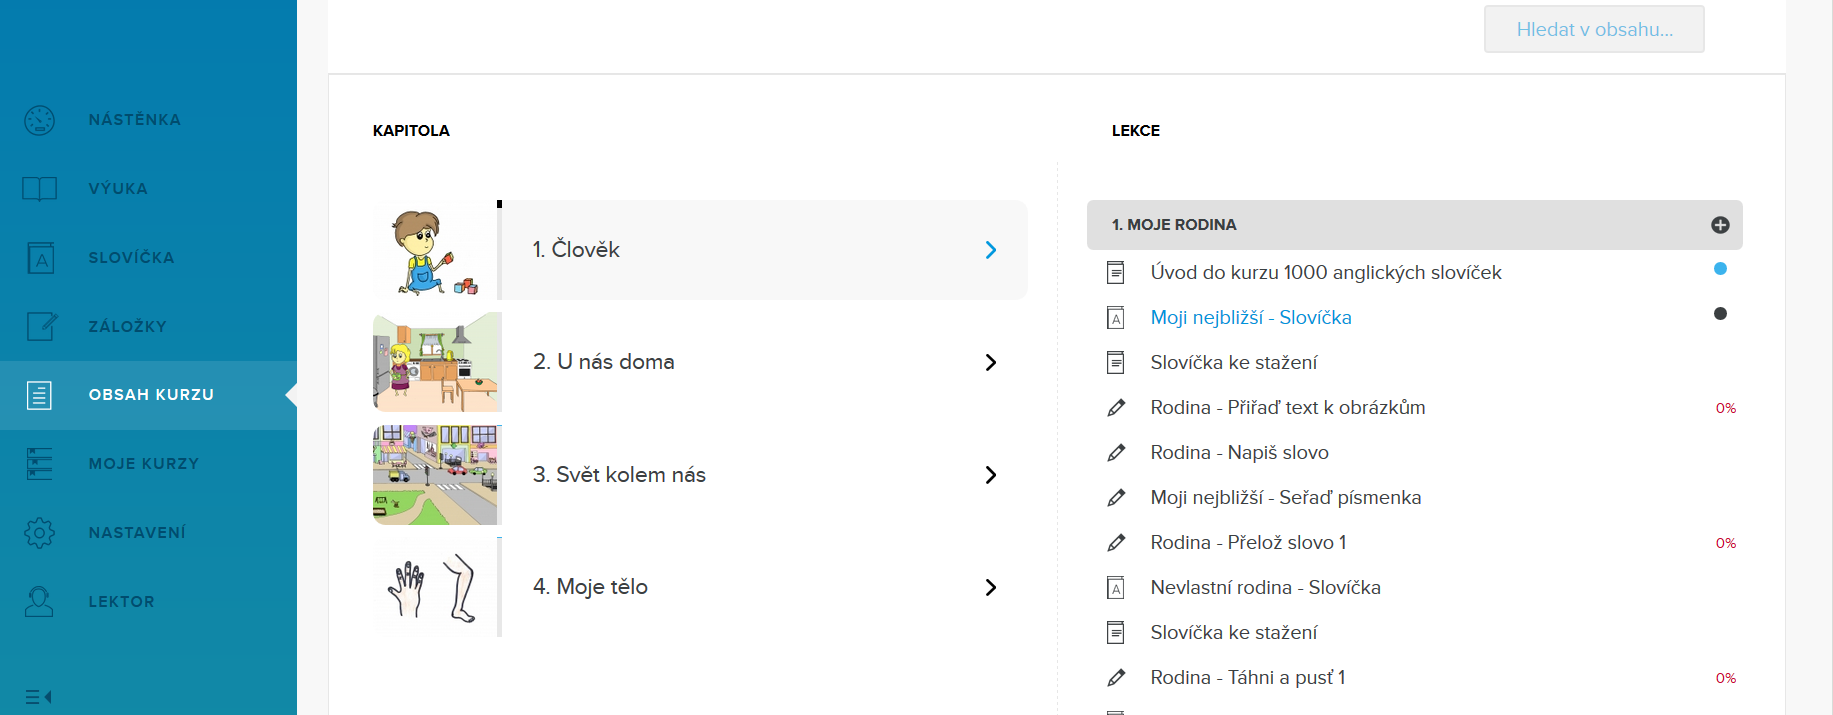
Task: Click the Nastavení gear icon
Action: click(x=40, y=532)
